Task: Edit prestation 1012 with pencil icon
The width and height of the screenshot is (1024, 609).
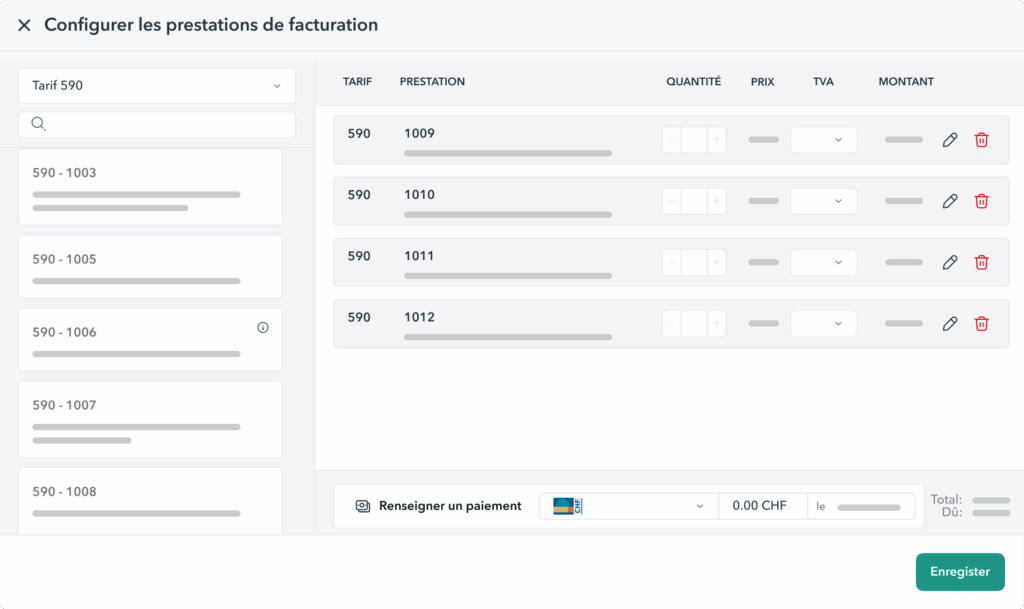Action: point(950,324)
